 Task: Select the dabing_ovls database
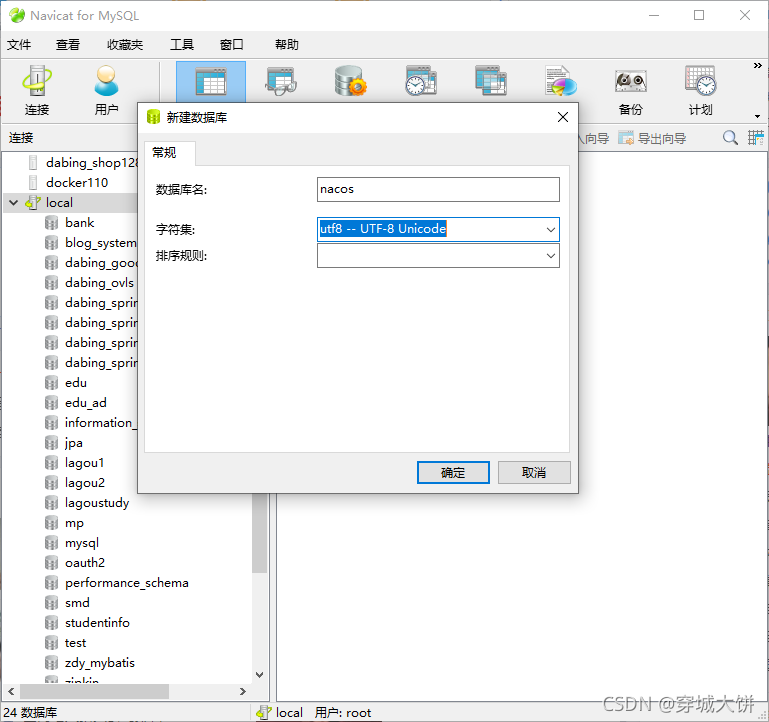pos(89,283)
